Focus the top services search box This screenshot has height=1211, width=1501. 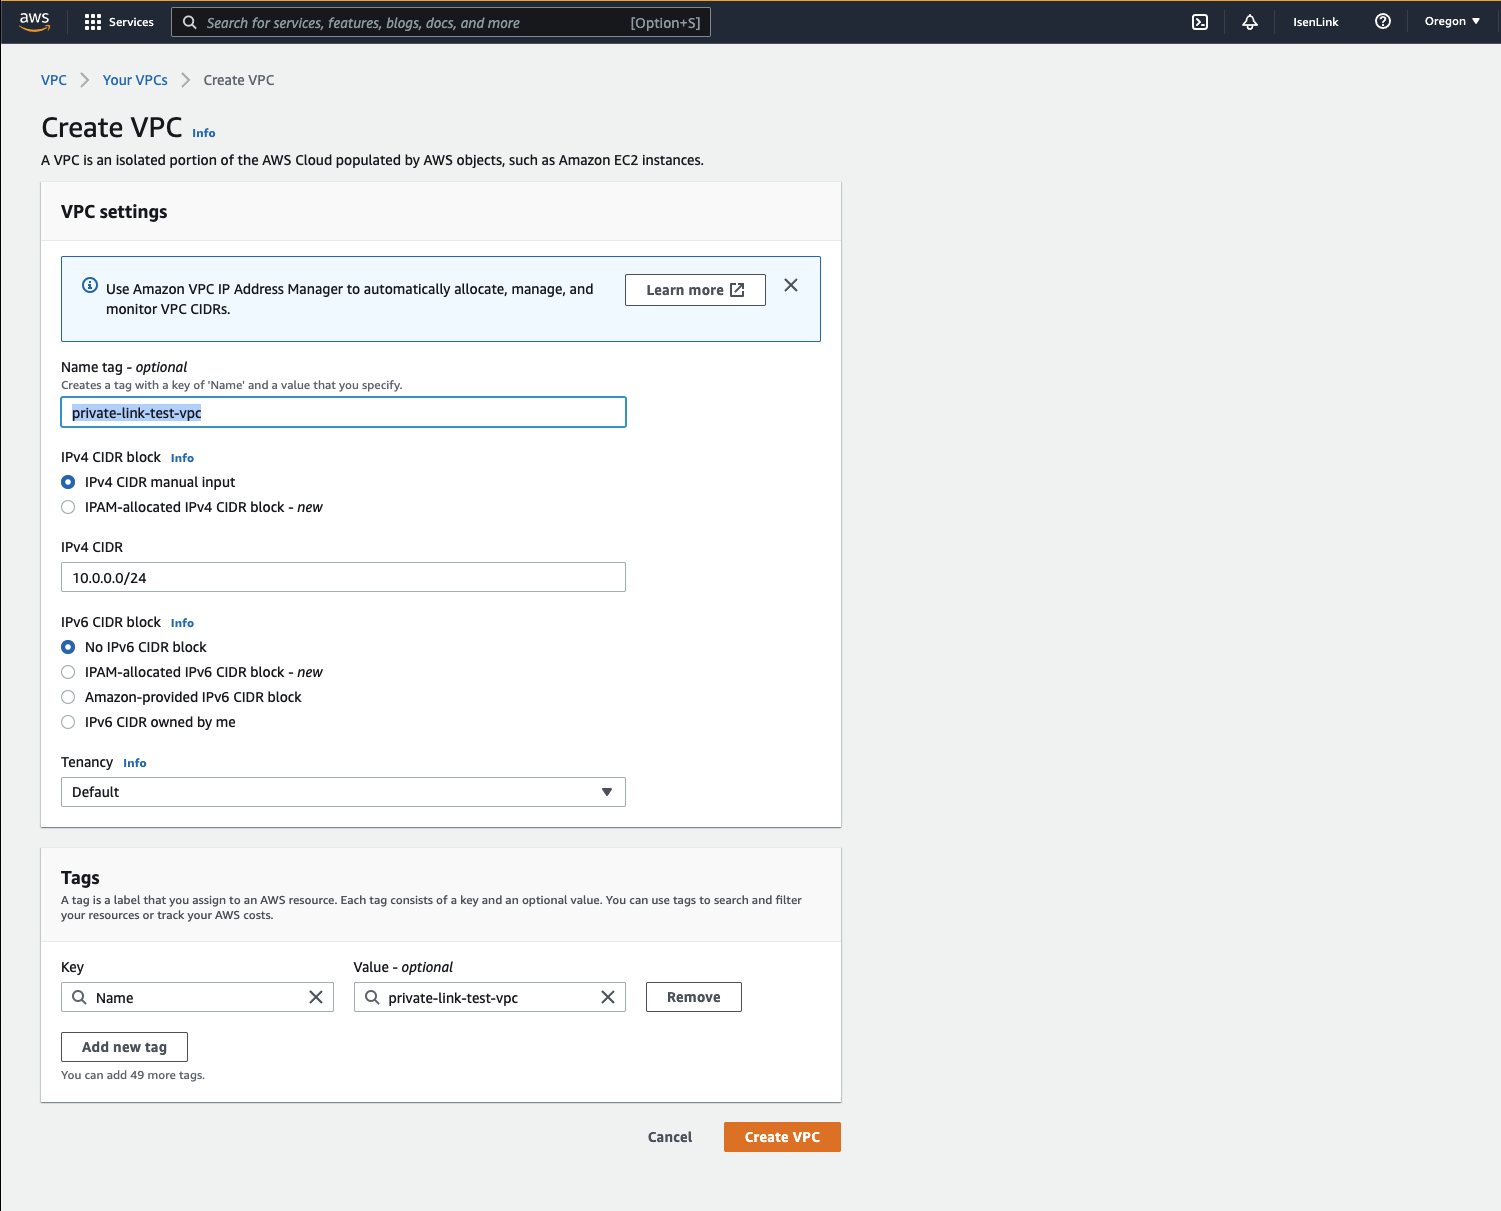click(x=441, y=22)
